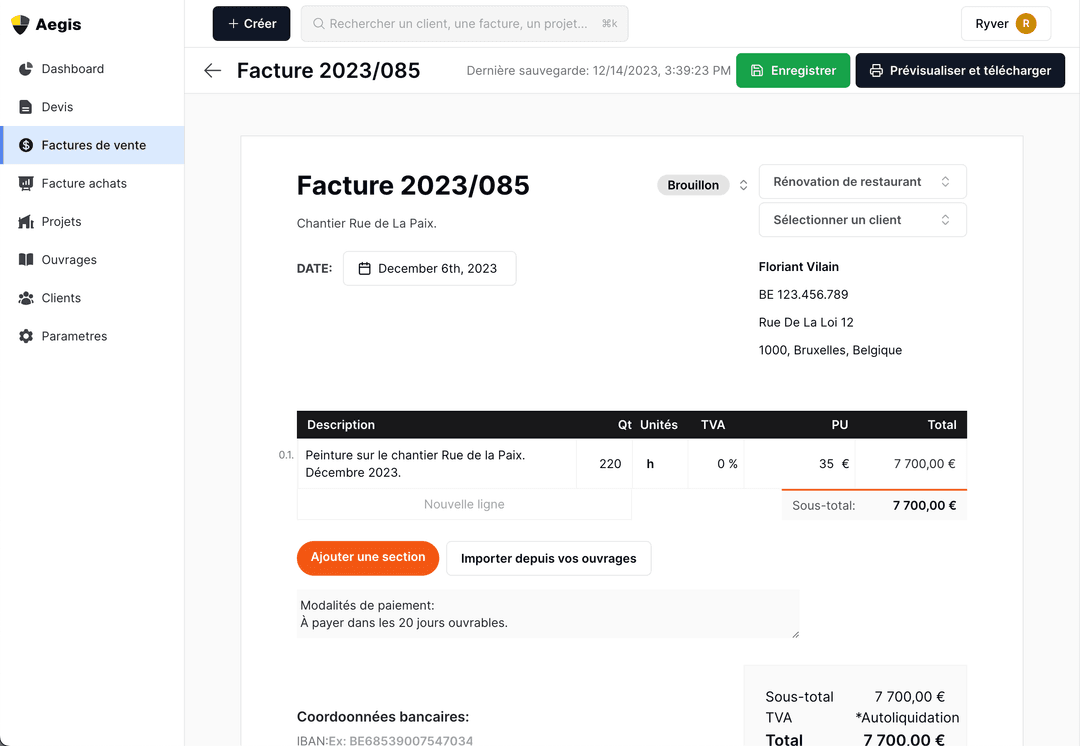This screenshot has height=746, width=1080.
Task: Click the Parametres gear icon
Action: pos(25,336)
